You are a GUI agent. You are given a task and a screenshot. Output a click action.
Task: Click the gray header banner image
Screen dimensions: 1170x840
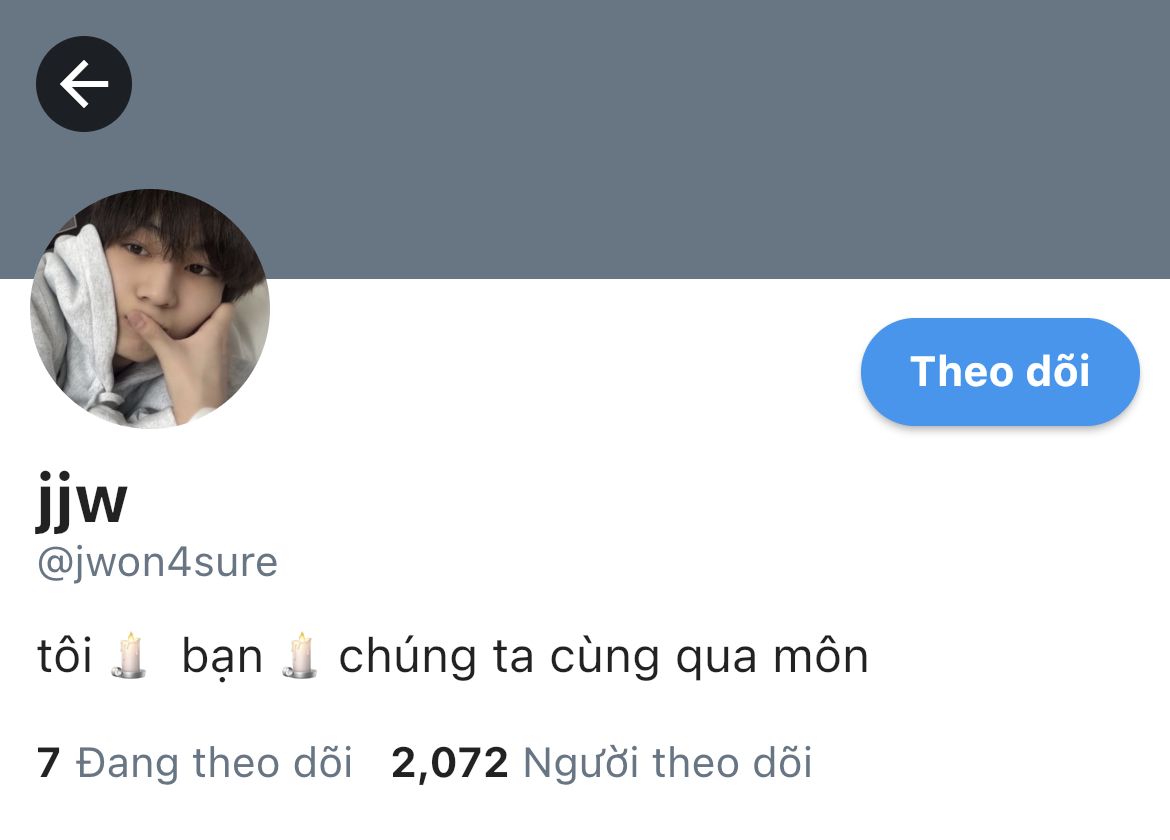point(585,140)
